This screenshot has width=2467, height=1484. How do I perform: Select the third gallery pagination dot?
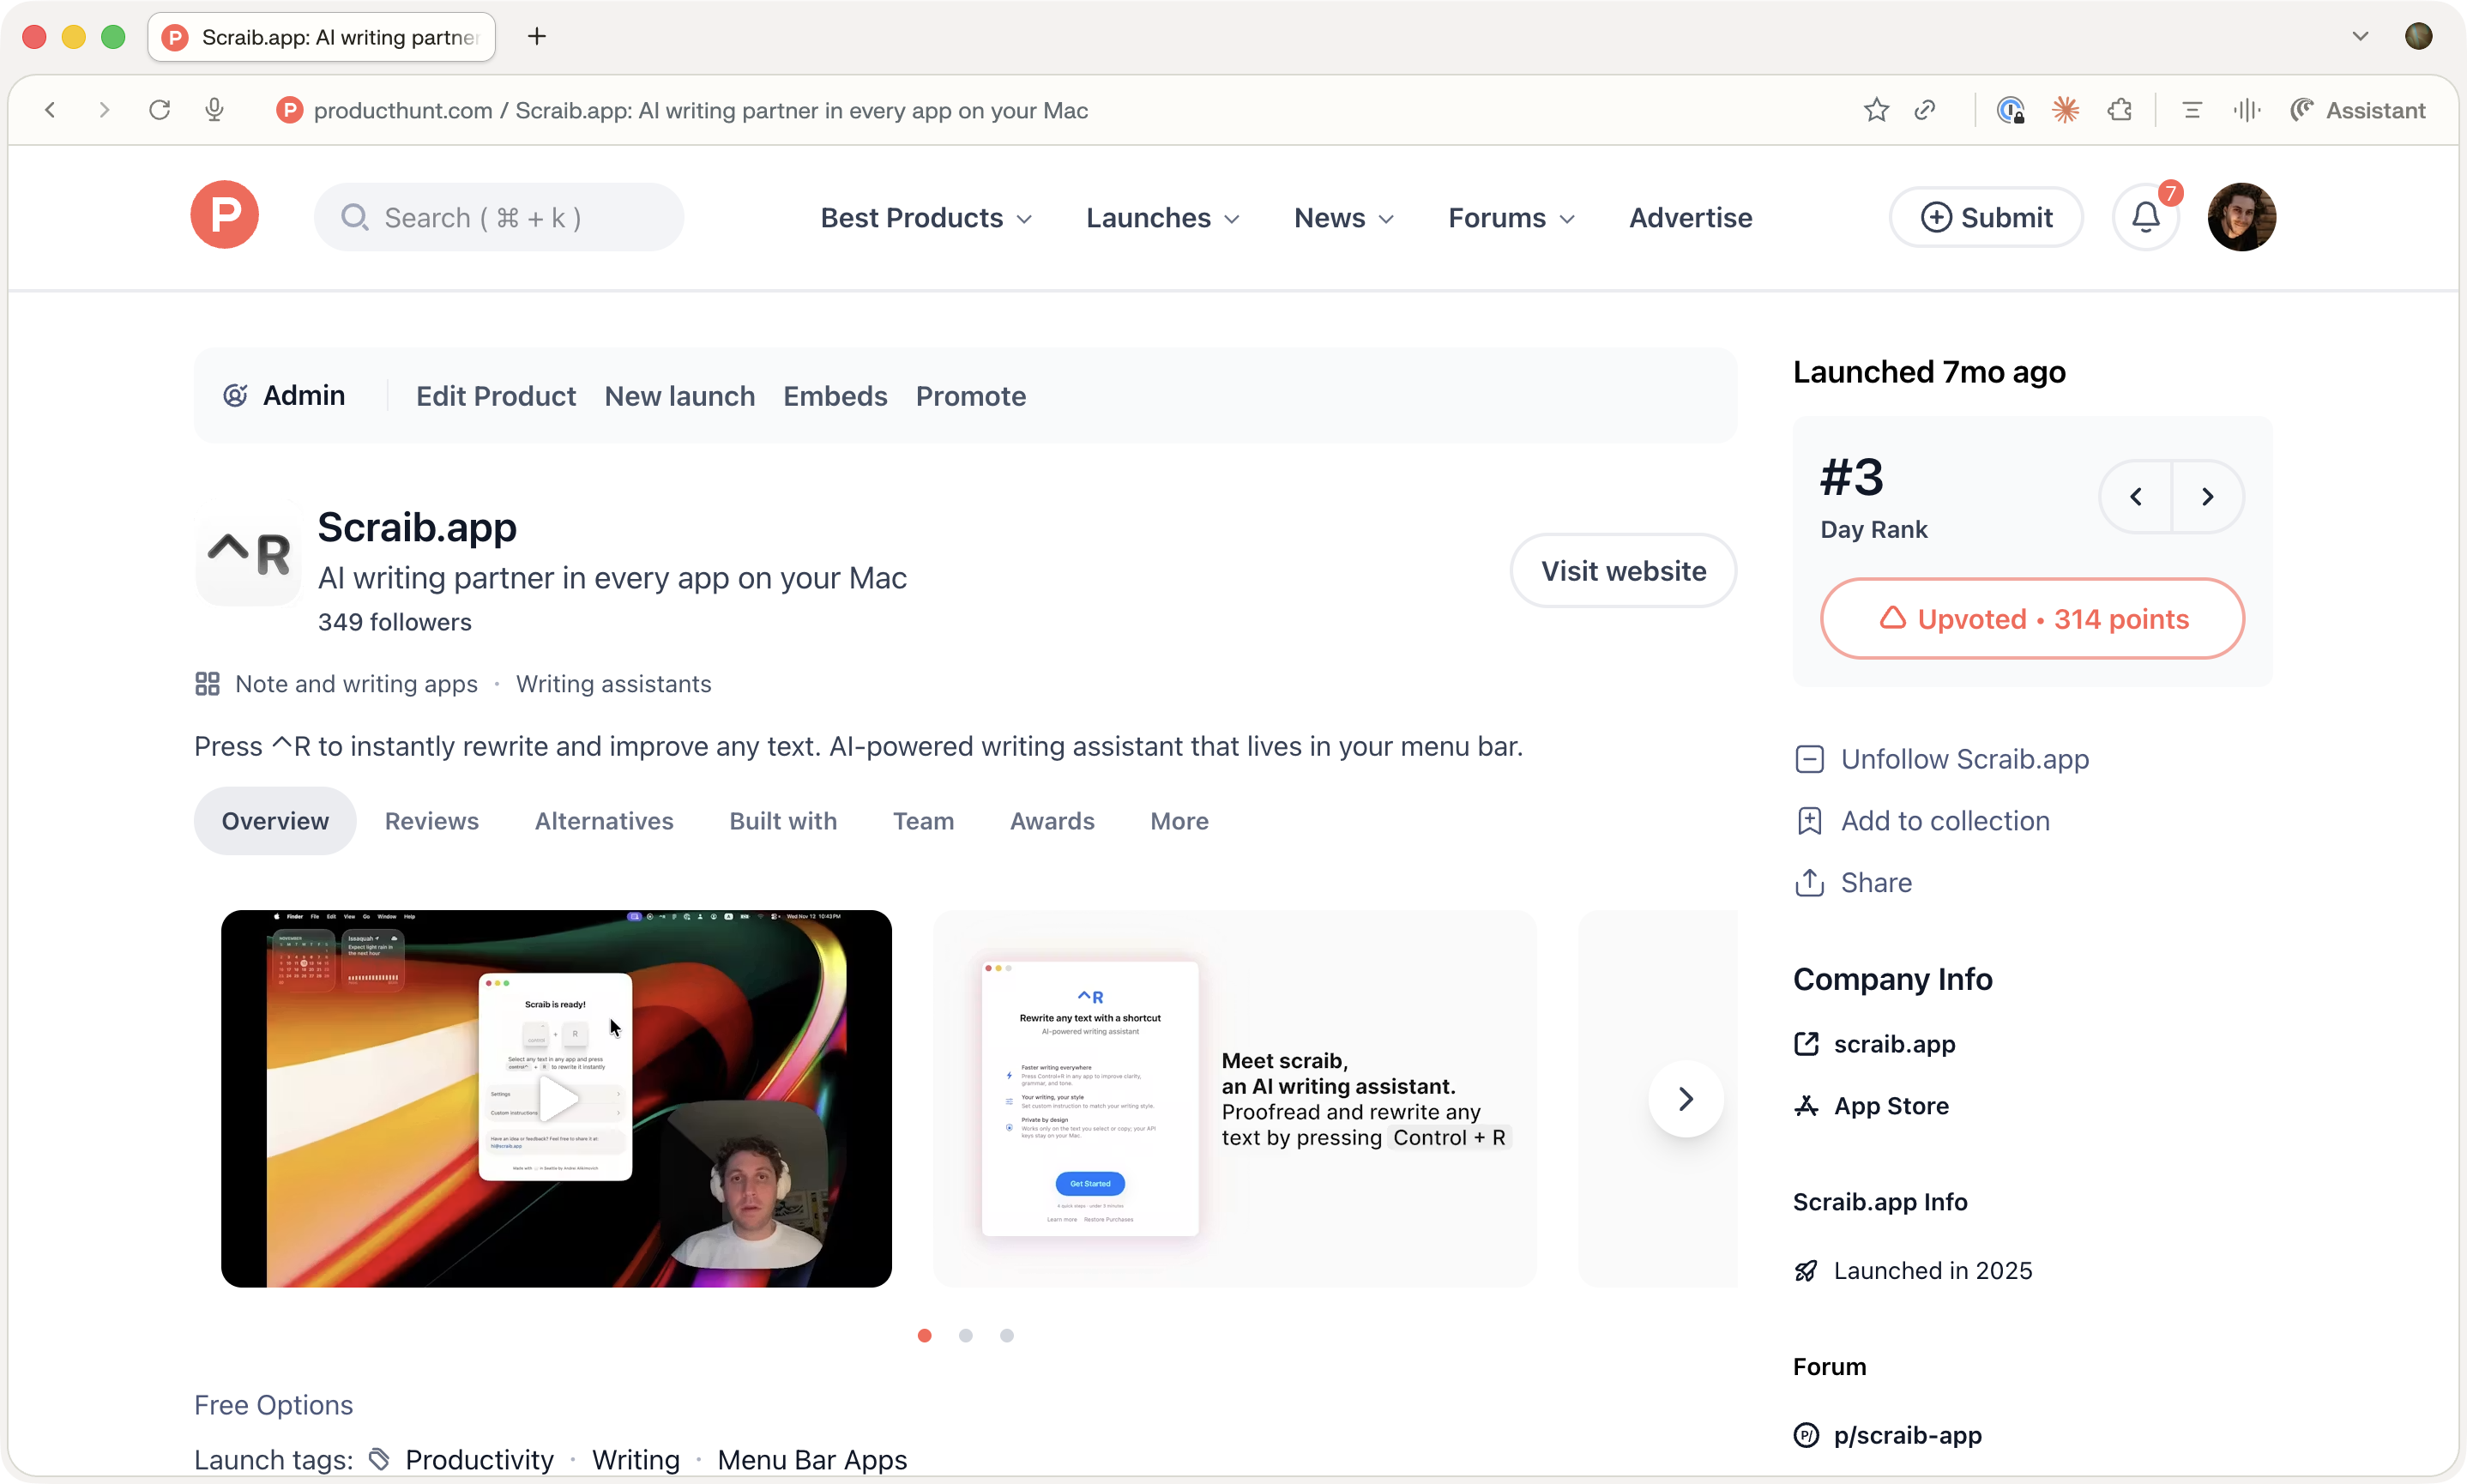pos(1006,1335)
